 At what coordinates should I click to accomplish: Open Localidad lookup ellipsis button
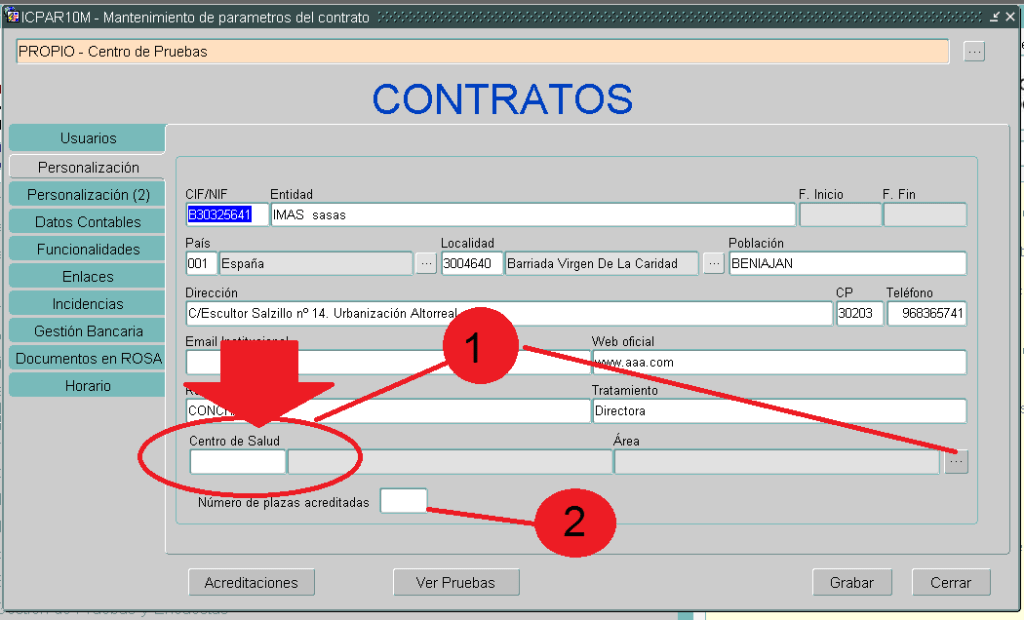(x=714, y=264)
